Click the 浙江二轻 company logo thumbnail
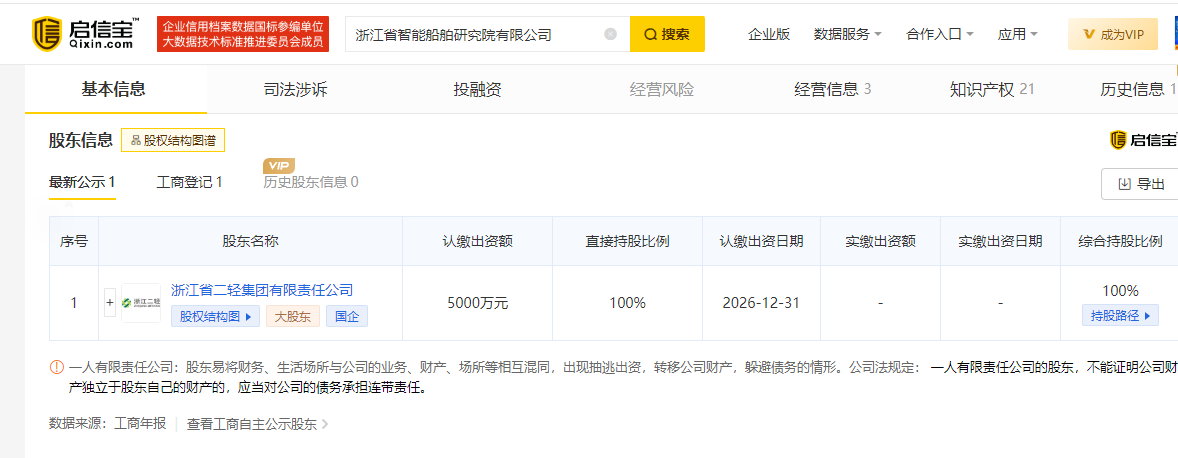 point(140,303)
